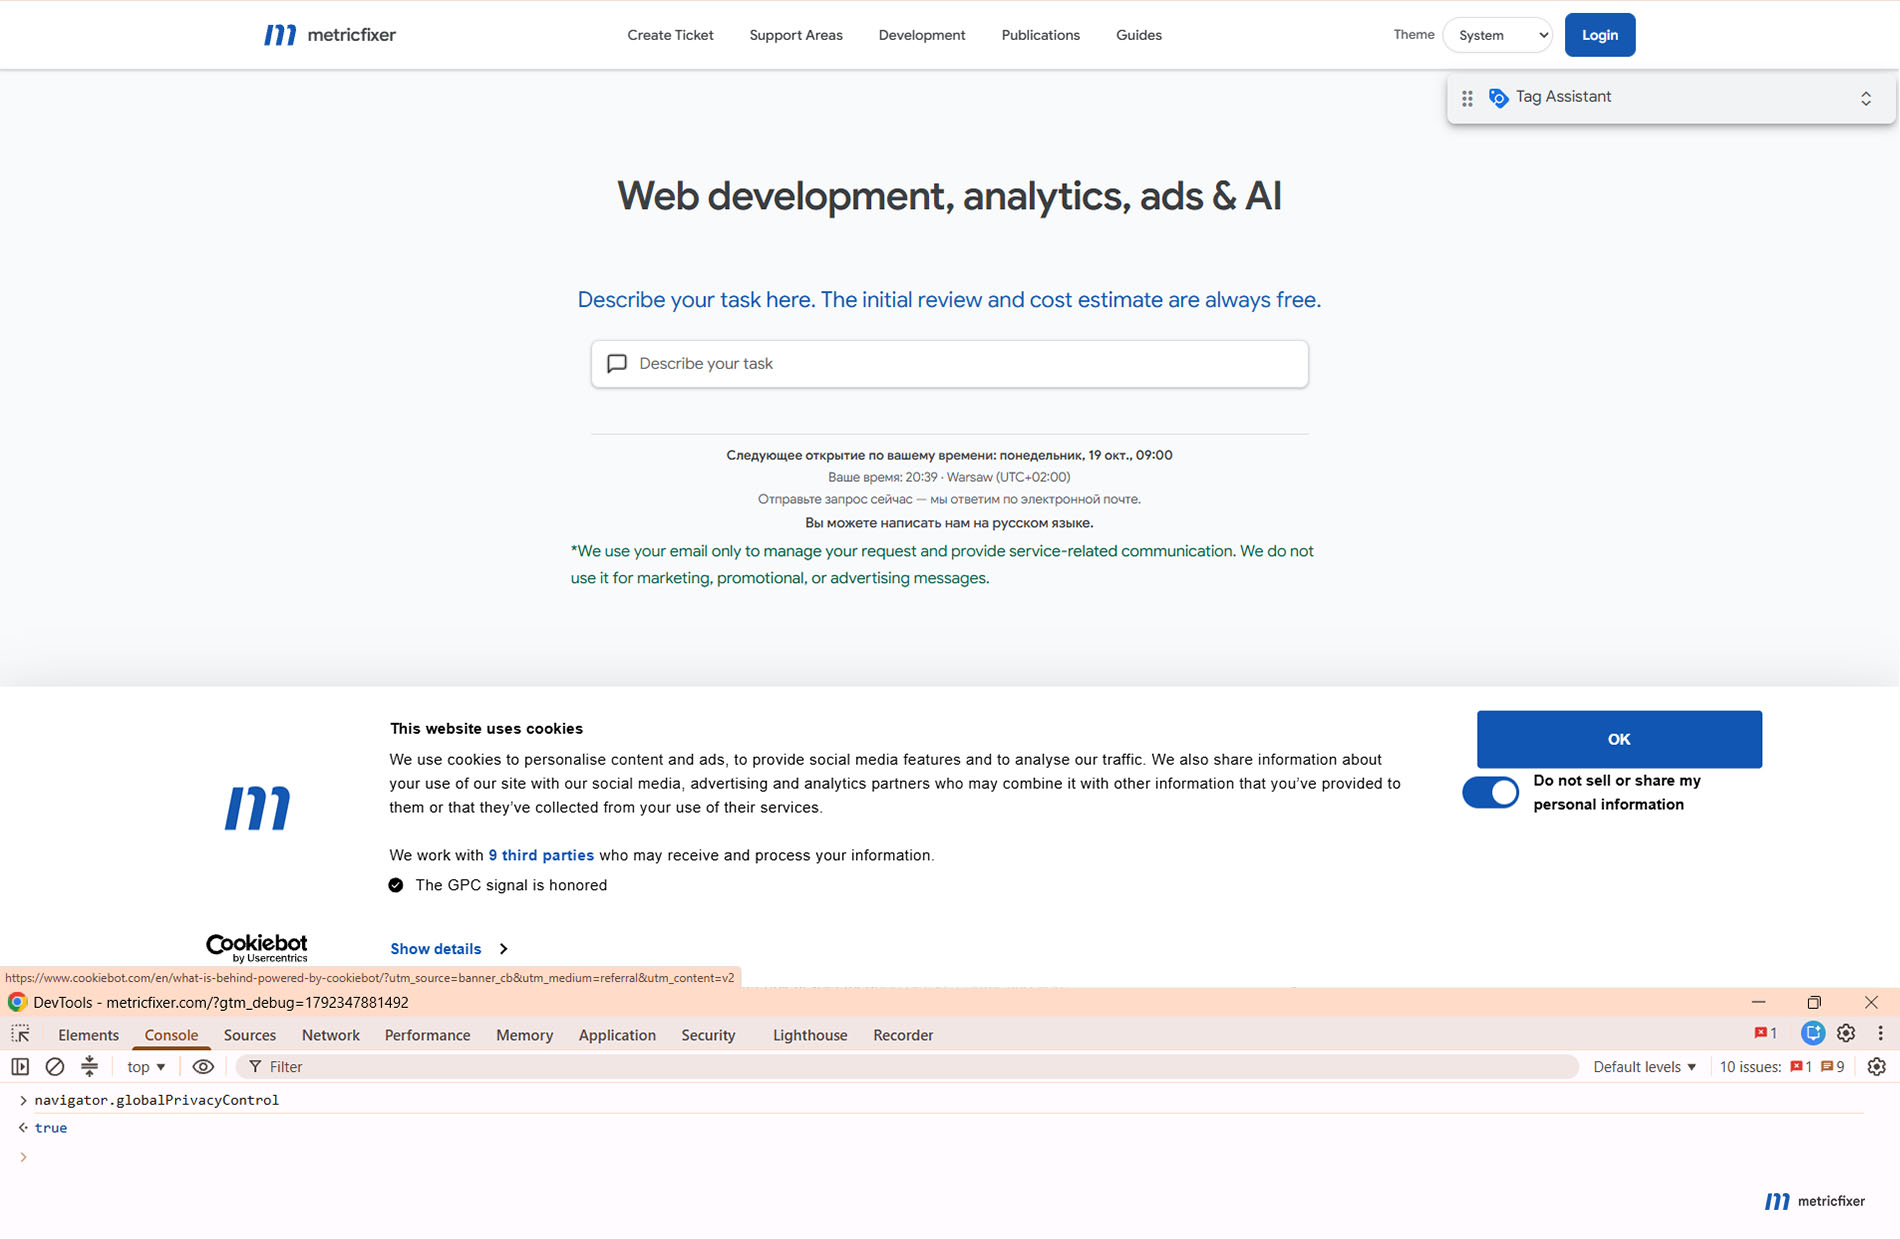Open the Recorder tab
This screenshot has height=1239, width=1900.
[x=903, y=1035]
